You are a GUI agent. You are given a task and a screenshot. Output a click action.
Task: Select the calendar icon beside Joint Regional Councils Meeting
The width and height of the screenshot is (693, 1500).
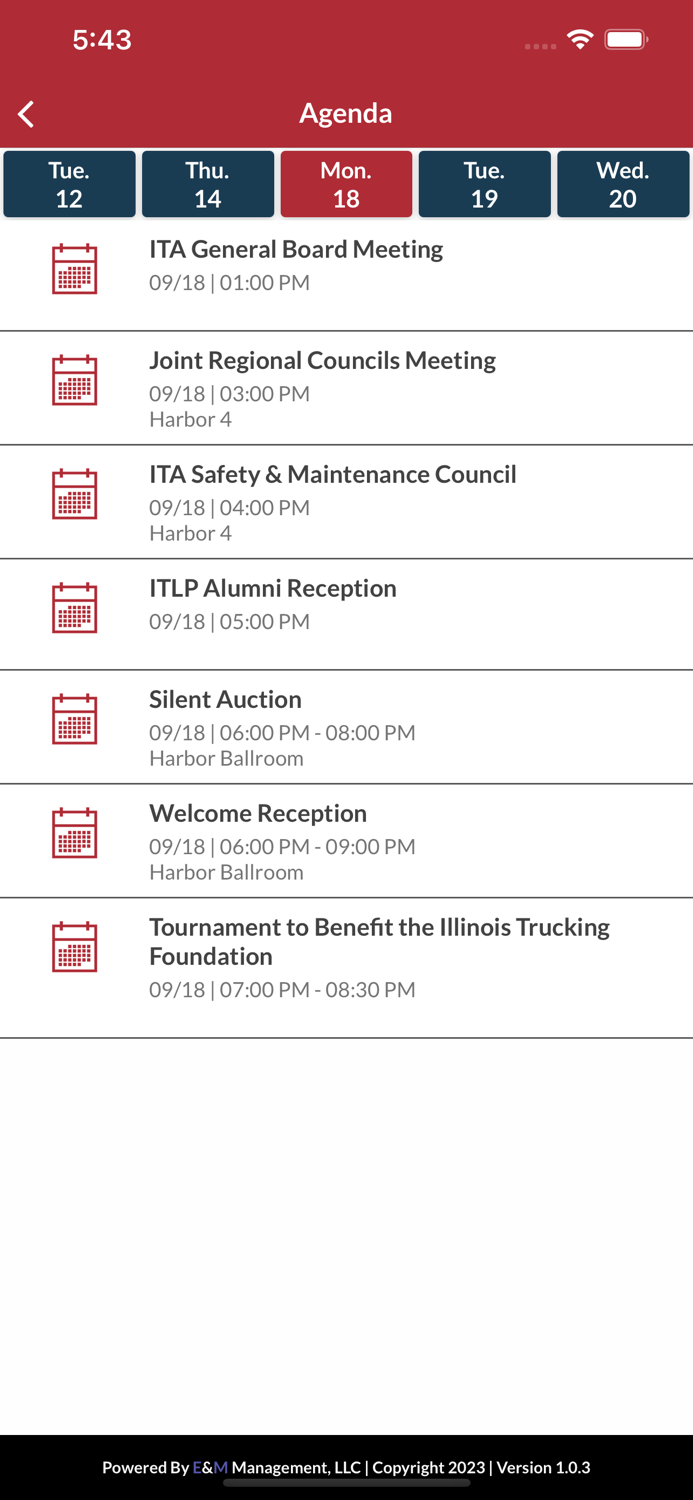(x=73, y=381)
